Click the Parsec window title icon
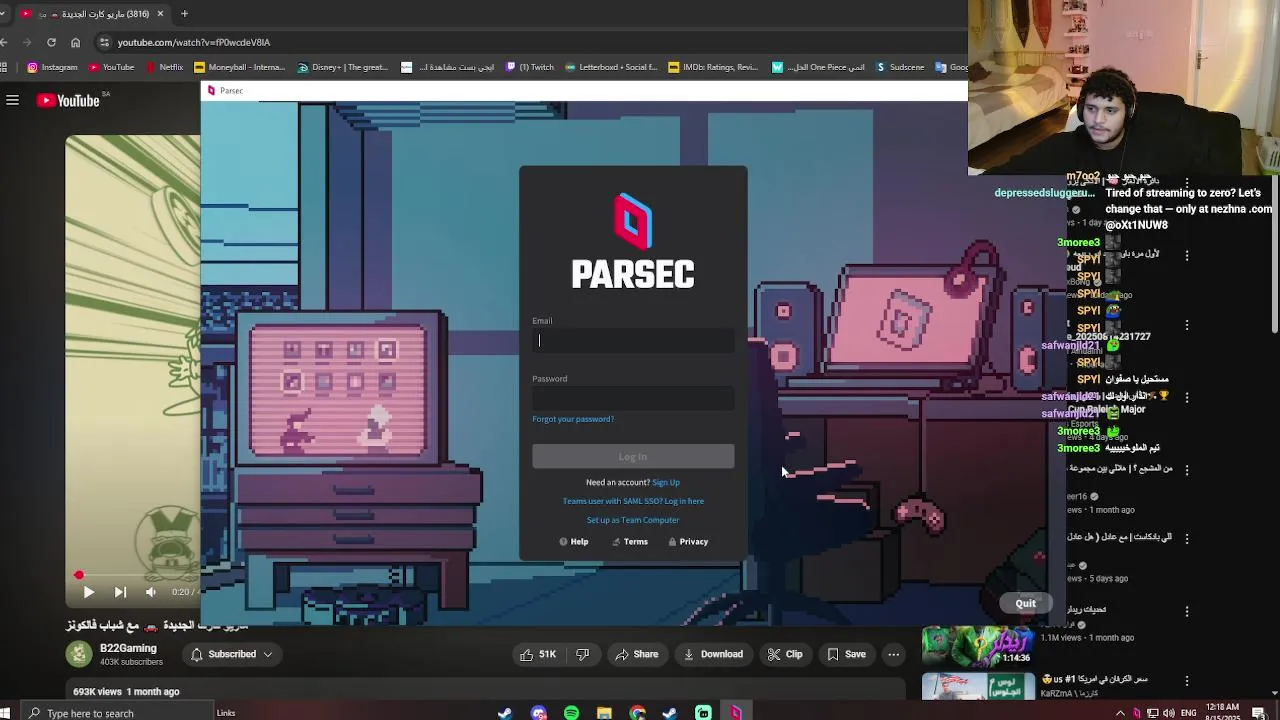The width and height of the screenshot is (1280, 720). click(210, 91)
